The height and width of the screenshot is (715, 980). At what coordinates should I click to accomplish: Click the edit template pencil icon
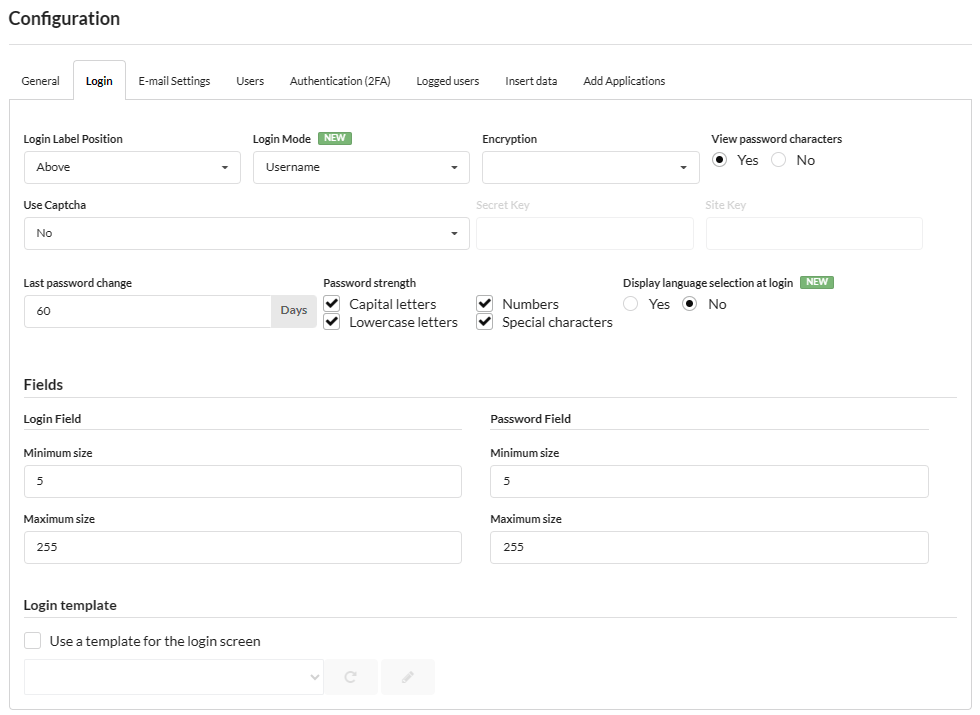tap(407, 677)
